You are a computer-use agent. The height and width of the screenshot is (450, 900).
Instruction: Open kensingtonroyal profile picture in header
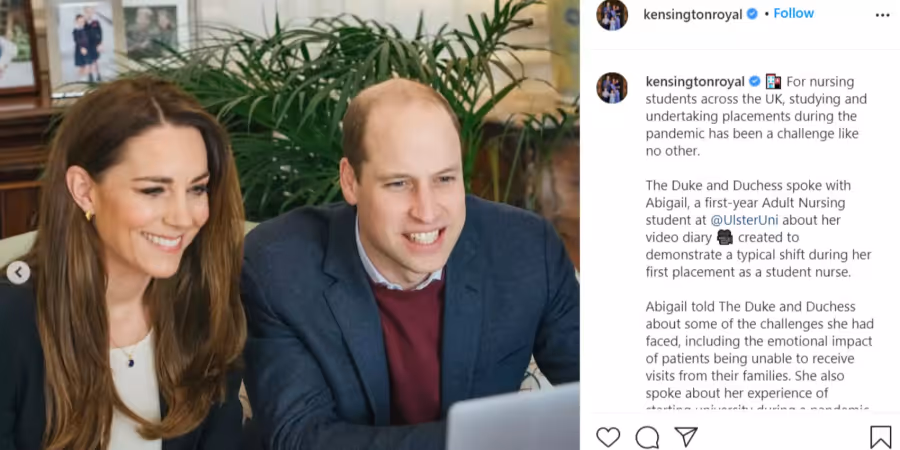click(612, 15)
